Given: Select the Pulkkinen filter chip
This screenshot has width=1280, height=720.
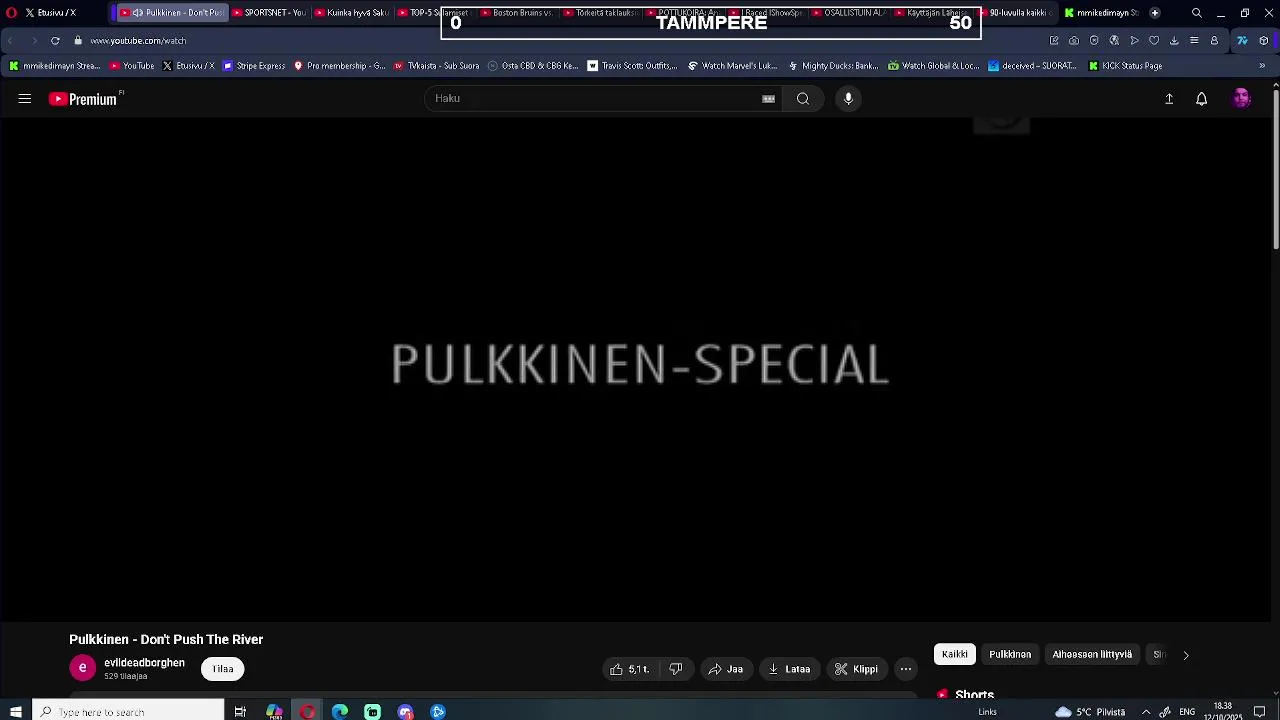Looking at the screenshot, I should [1010, 654].
